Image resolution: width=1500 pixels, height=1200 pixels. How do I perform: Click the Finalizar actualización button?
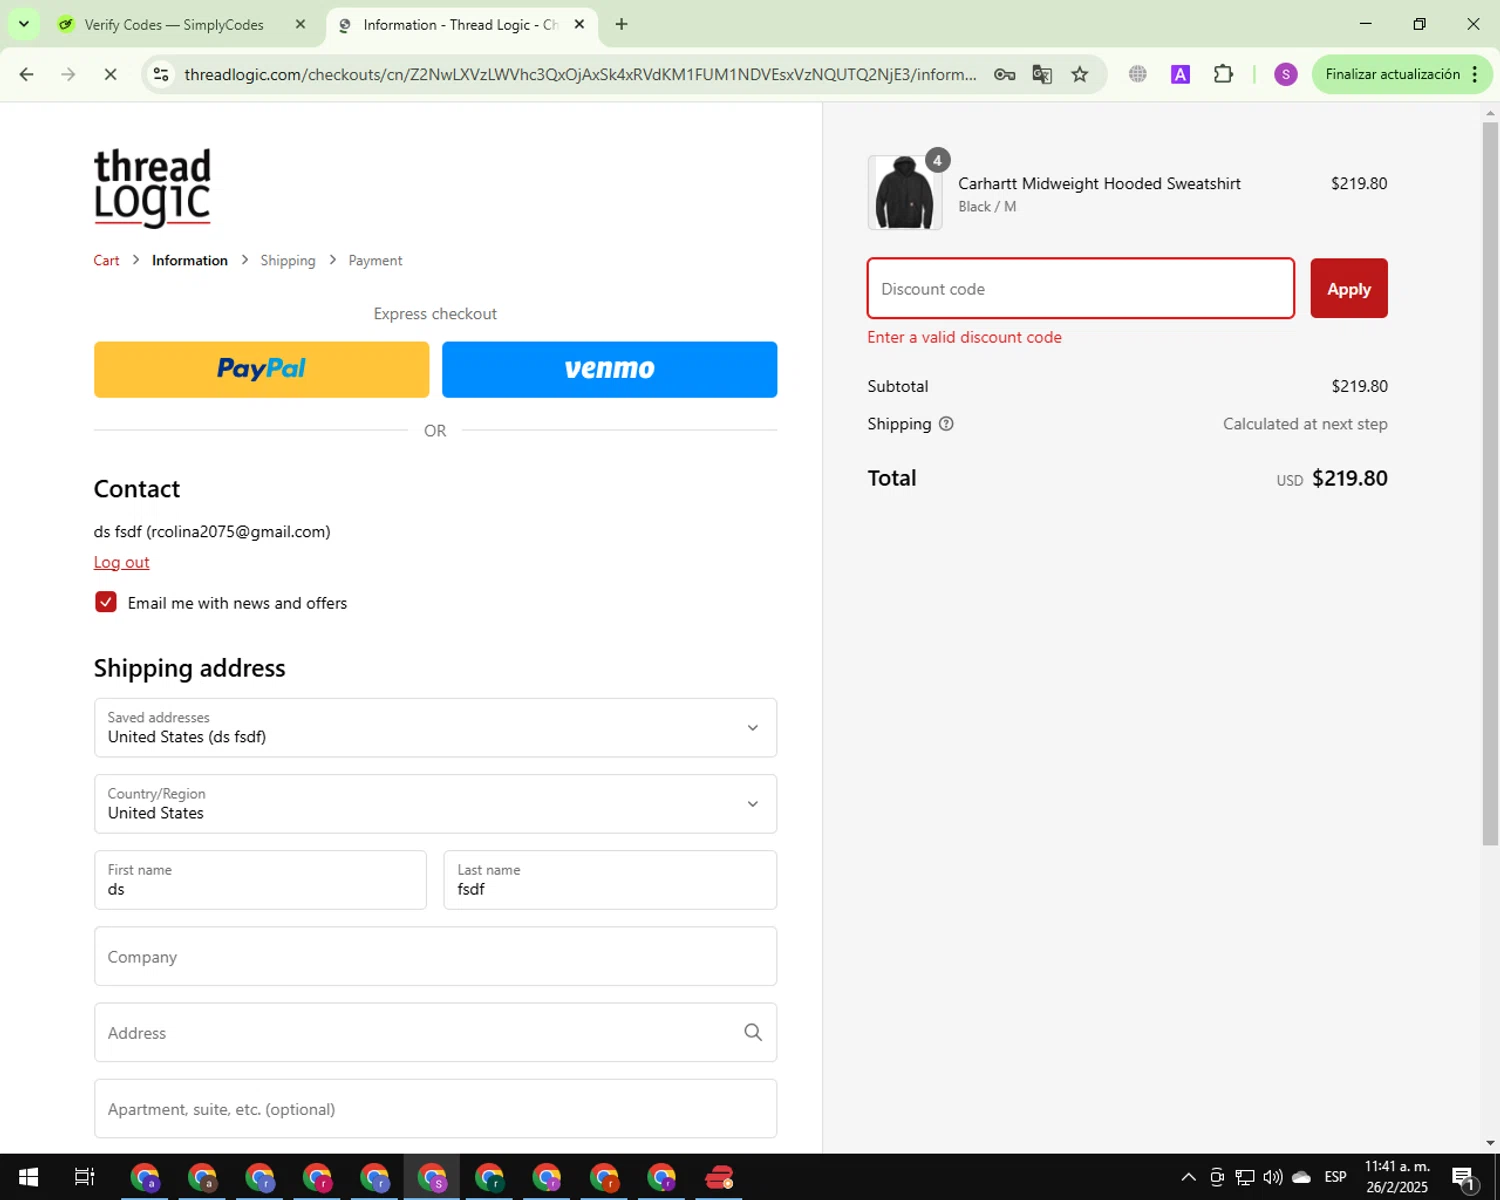tap(1393, 74)
